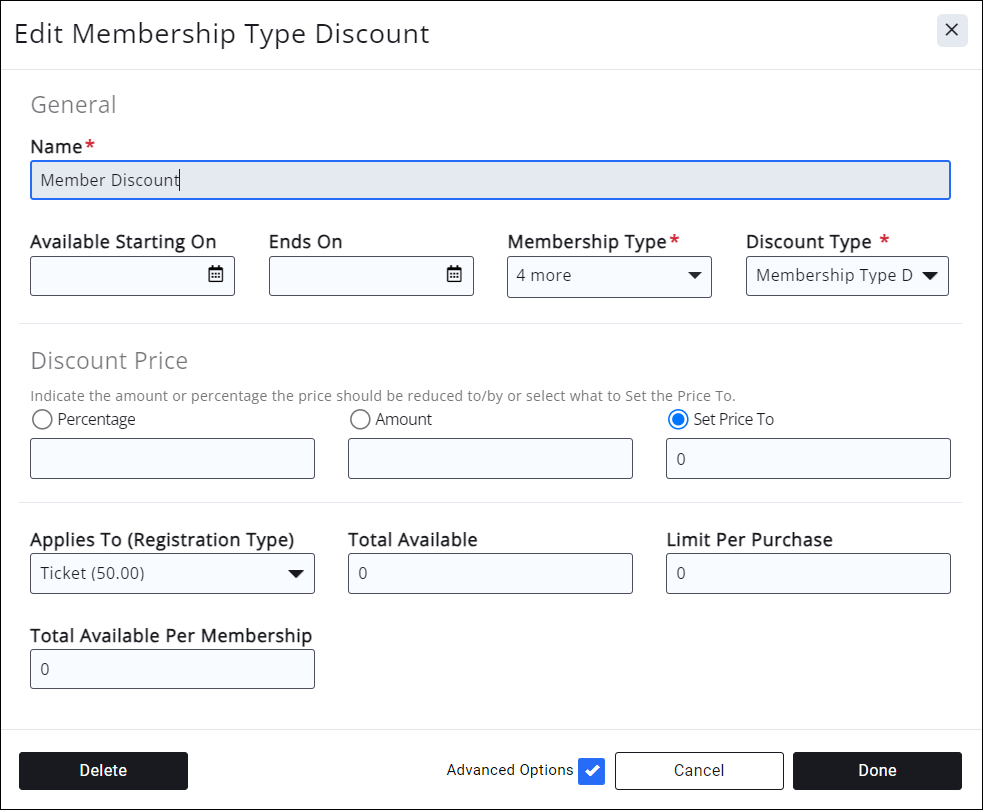
Task: Uncheck the Advanced Options checkbox
Action: coord(592,771)
